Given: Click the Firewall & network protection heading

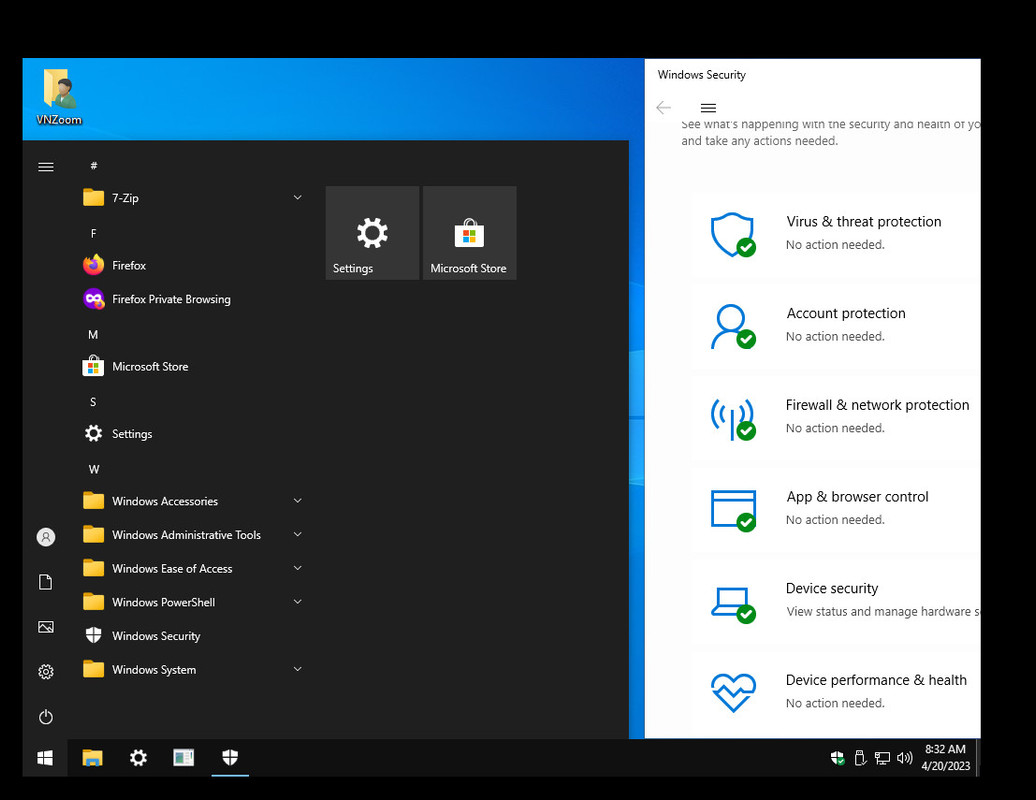Looking at the screenshot, I should click(877, 405).
